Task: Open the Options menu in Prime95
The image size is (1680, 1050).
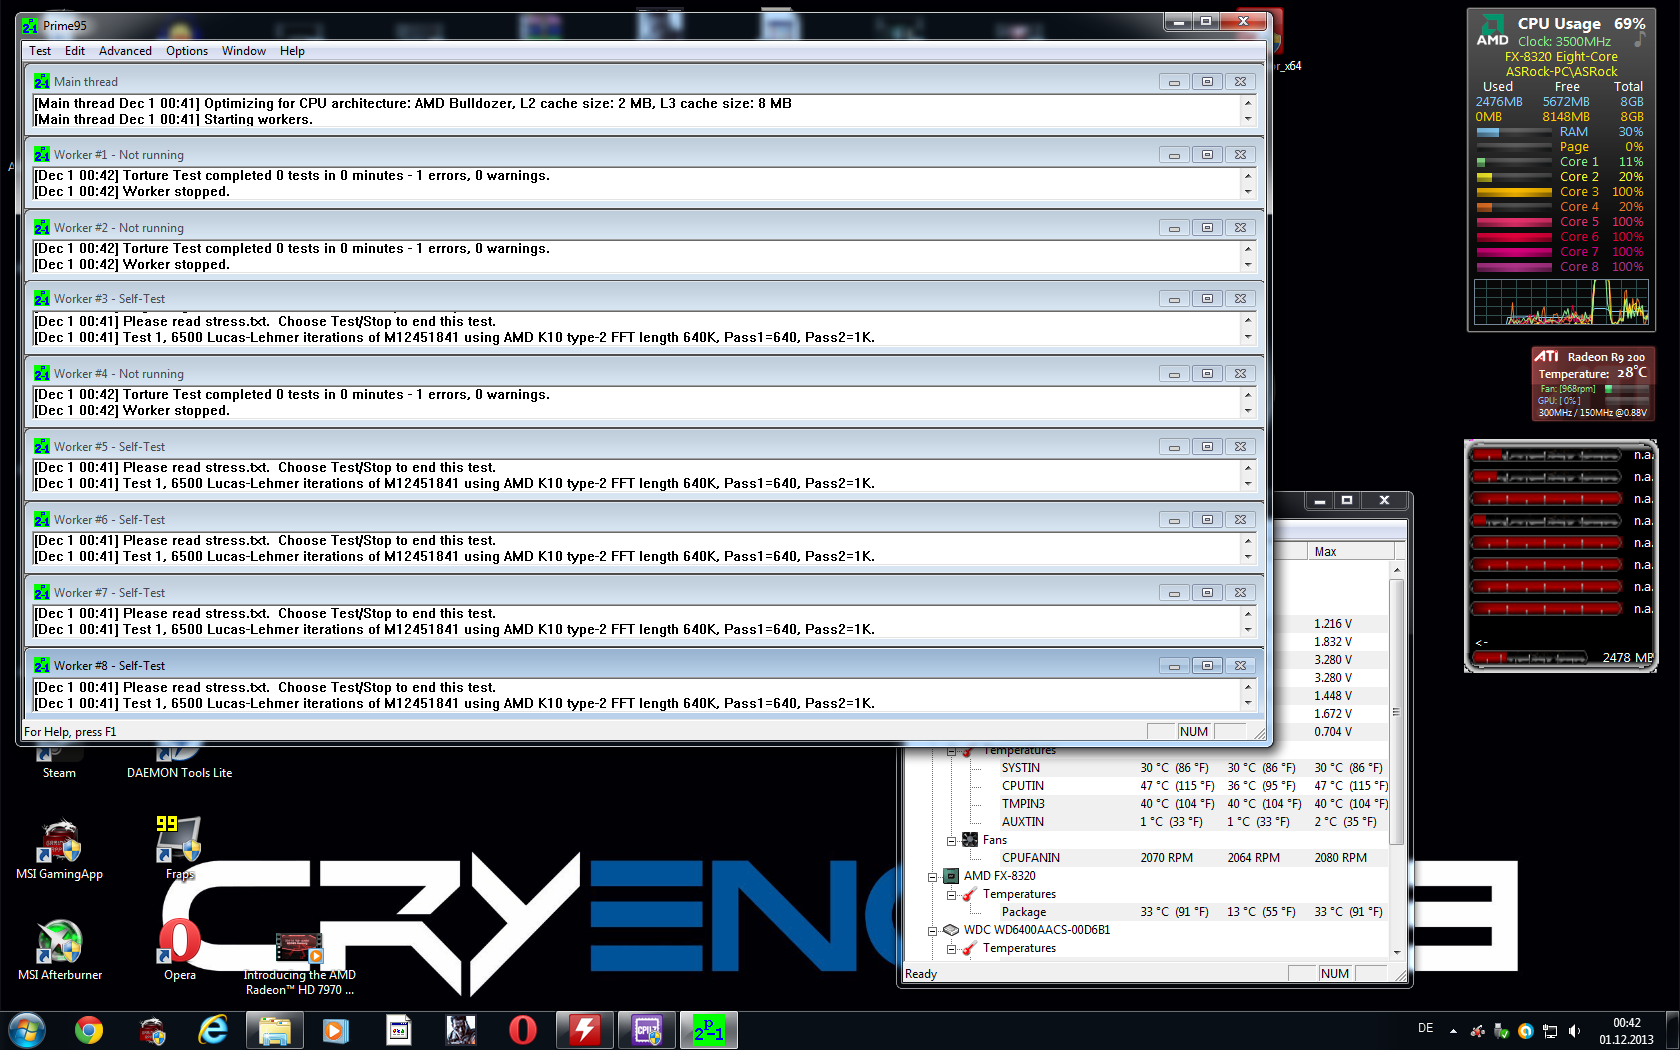Action: (x=187, y=51)
